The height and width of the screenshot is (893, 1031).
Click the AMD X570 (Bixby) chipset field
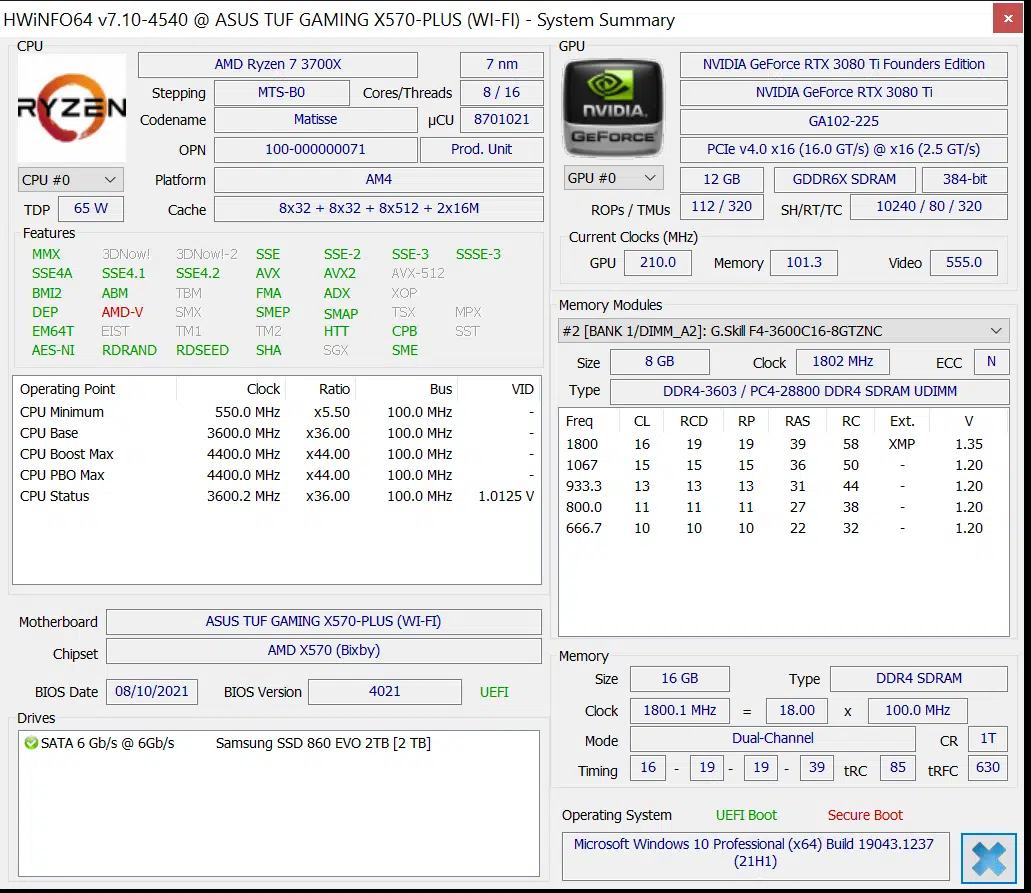[324, 650]
